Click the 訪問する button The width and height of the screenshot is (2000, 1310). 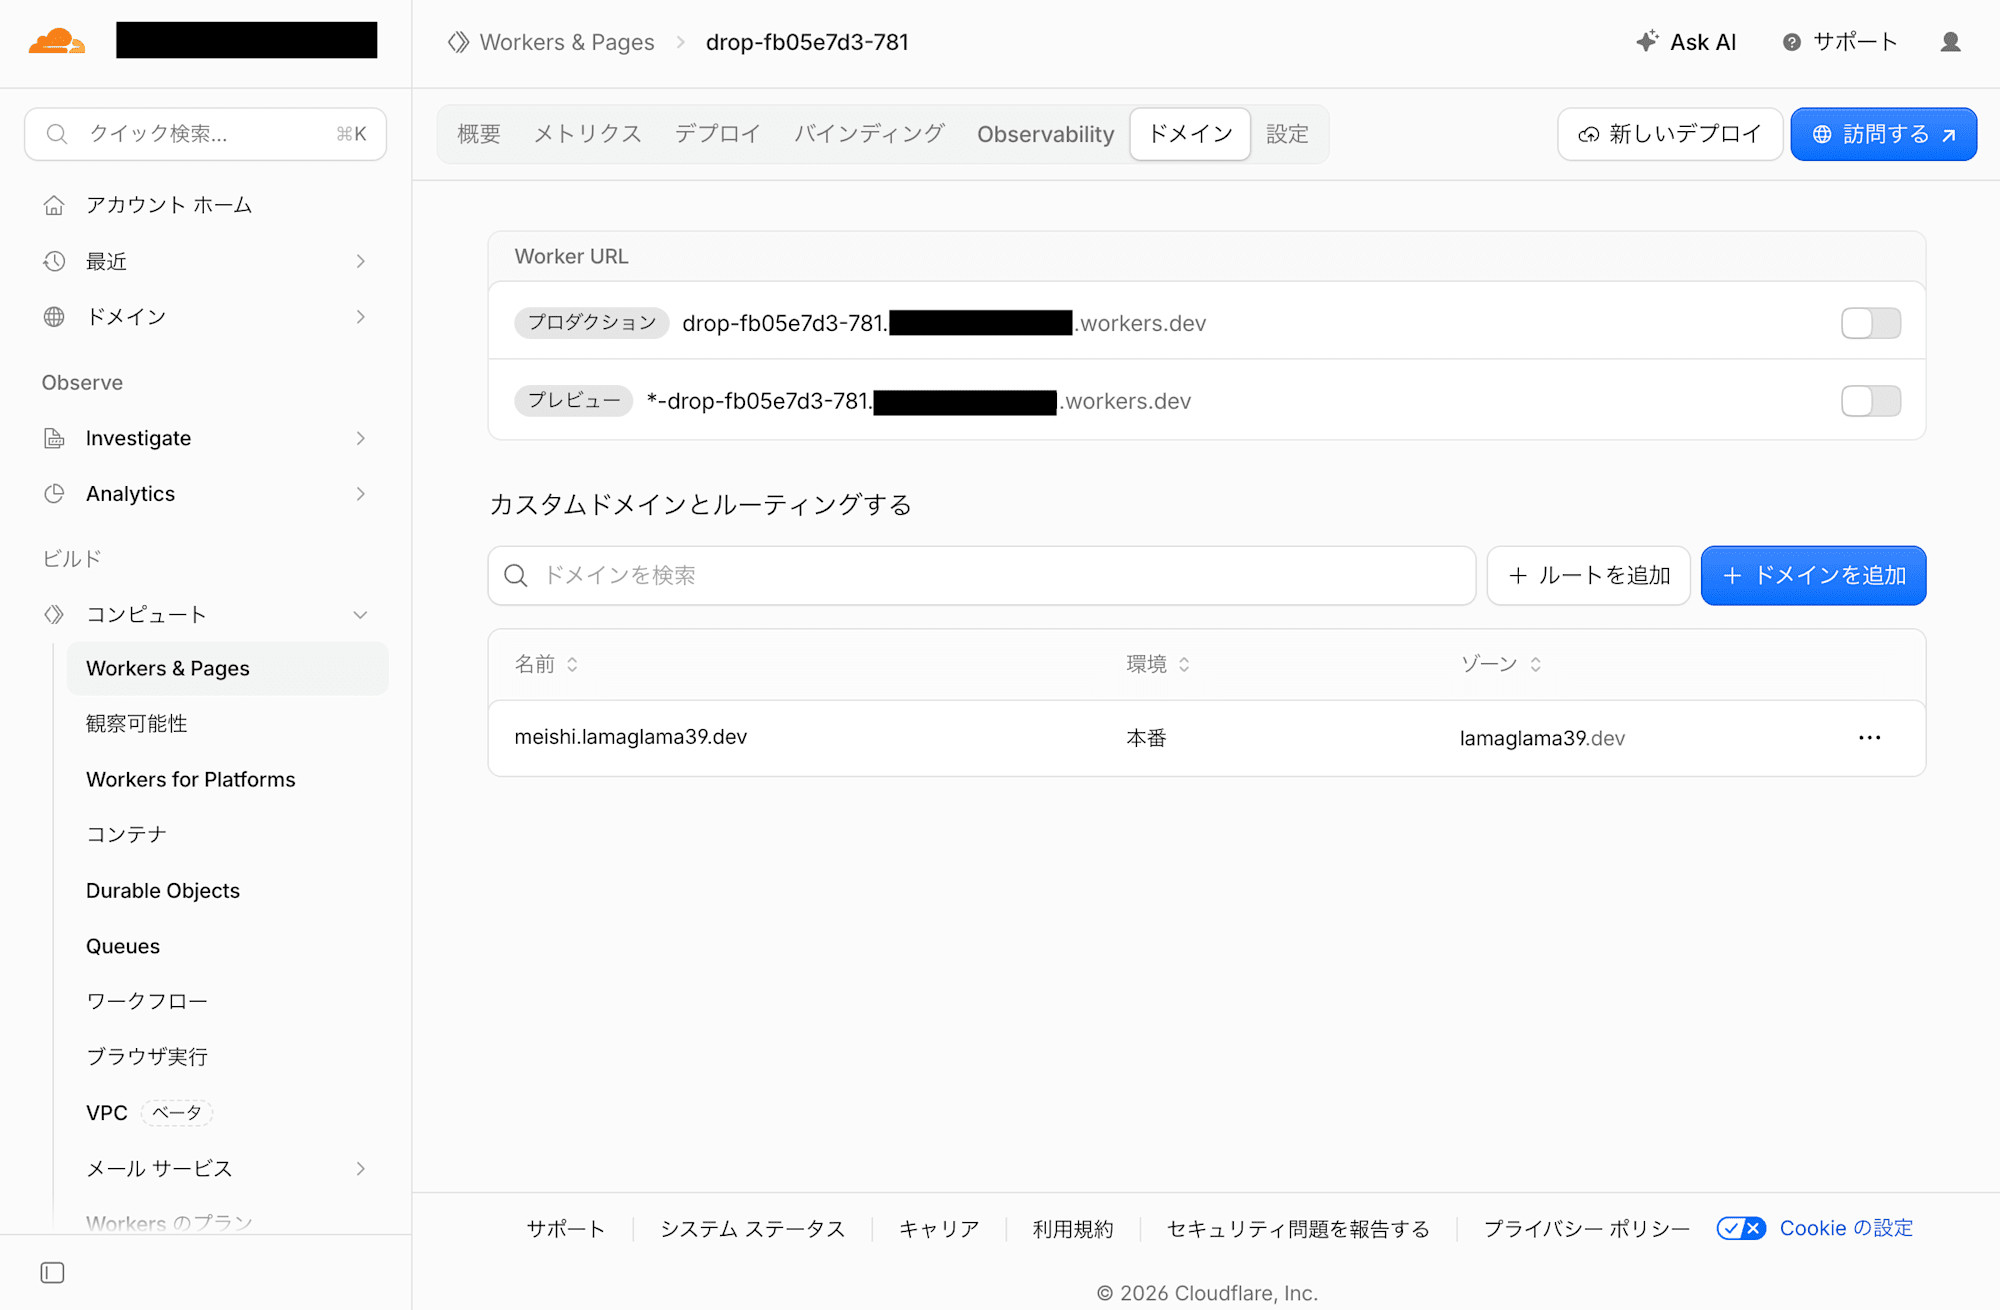(x=1883, y=134)
